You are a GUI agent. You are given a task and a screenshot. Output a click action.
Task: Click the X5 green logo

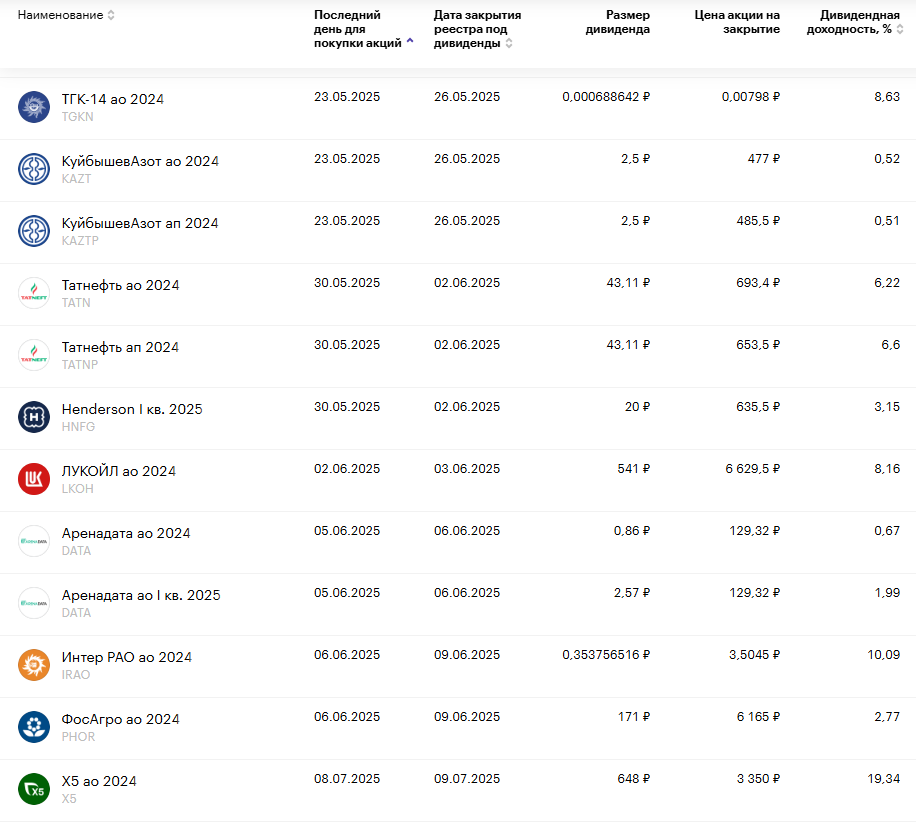point(34,789)
